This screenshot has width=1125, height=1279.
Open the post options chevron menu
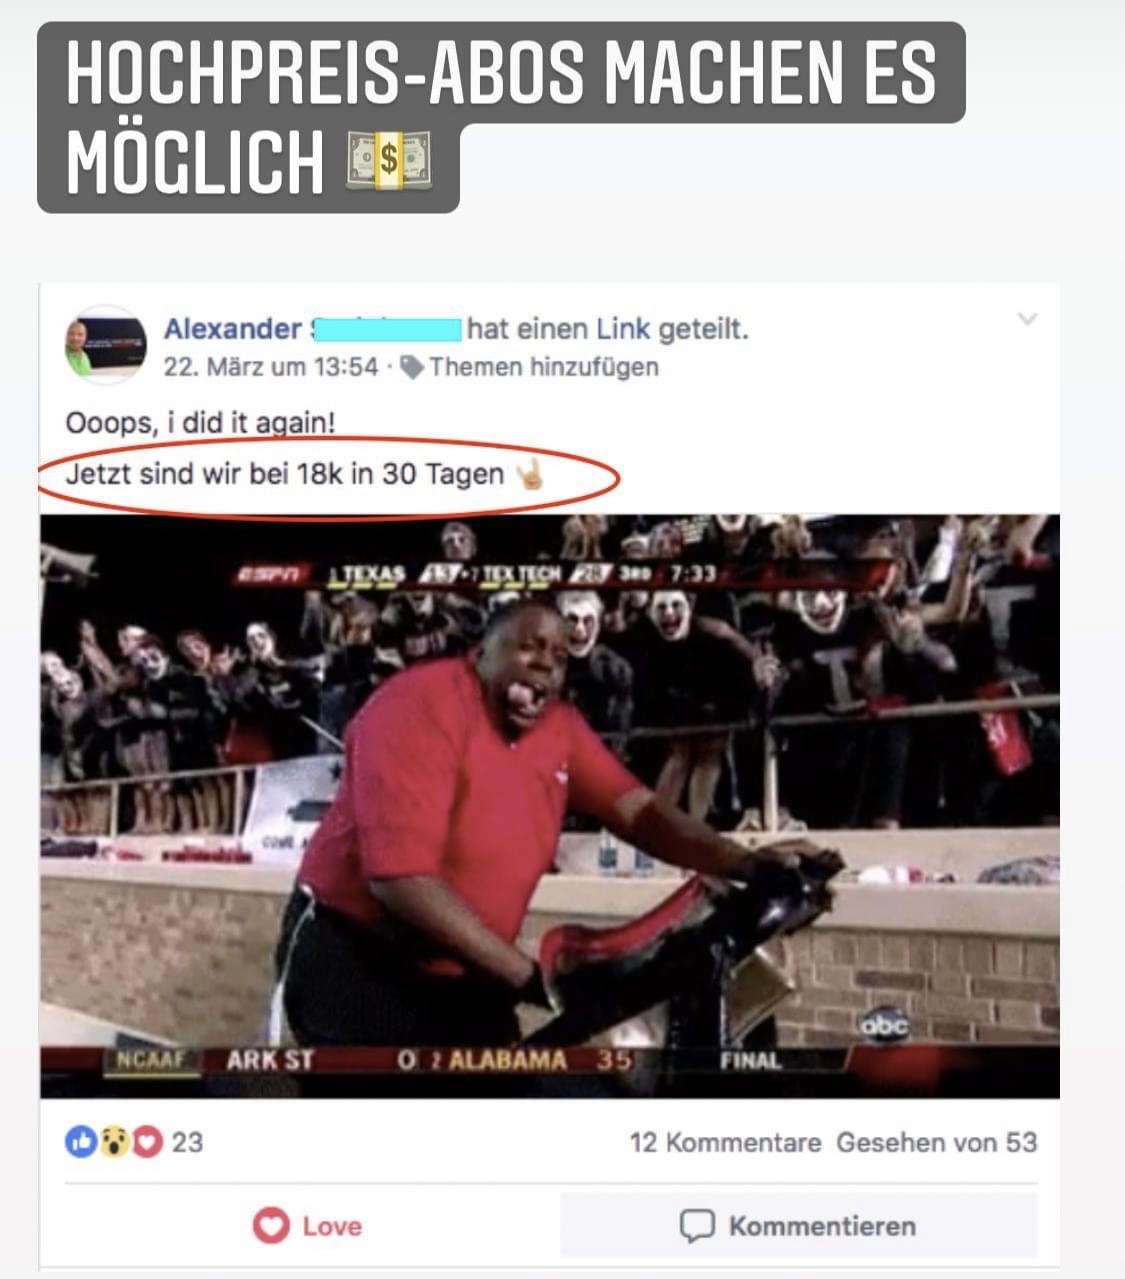pyautogui.click(x=1026, y=320)
